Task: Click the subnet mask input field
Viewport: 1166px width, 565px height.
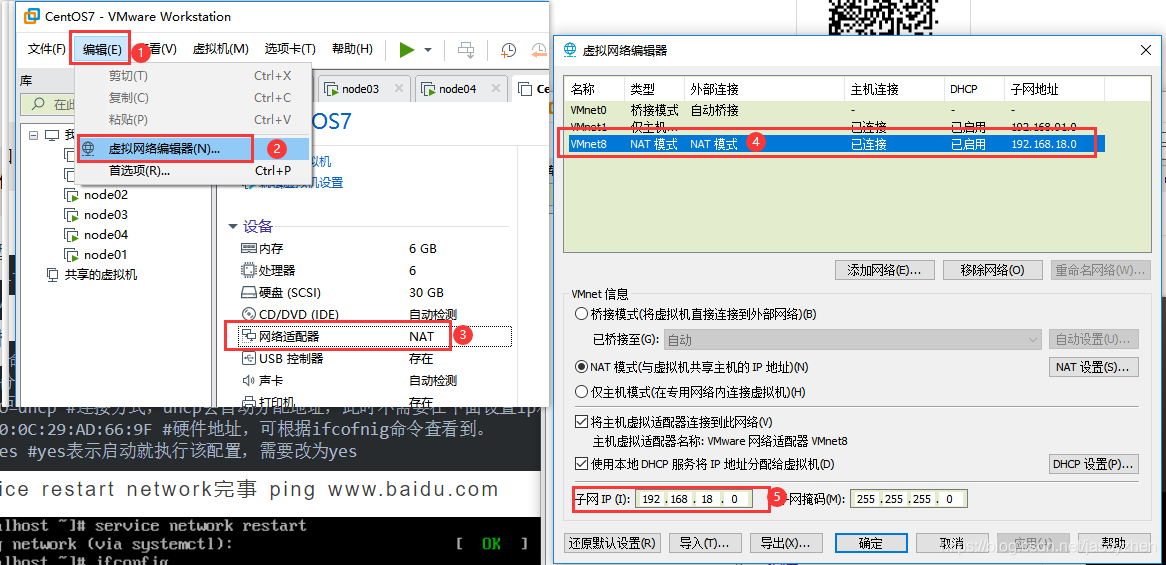Action: pos(909,500)
